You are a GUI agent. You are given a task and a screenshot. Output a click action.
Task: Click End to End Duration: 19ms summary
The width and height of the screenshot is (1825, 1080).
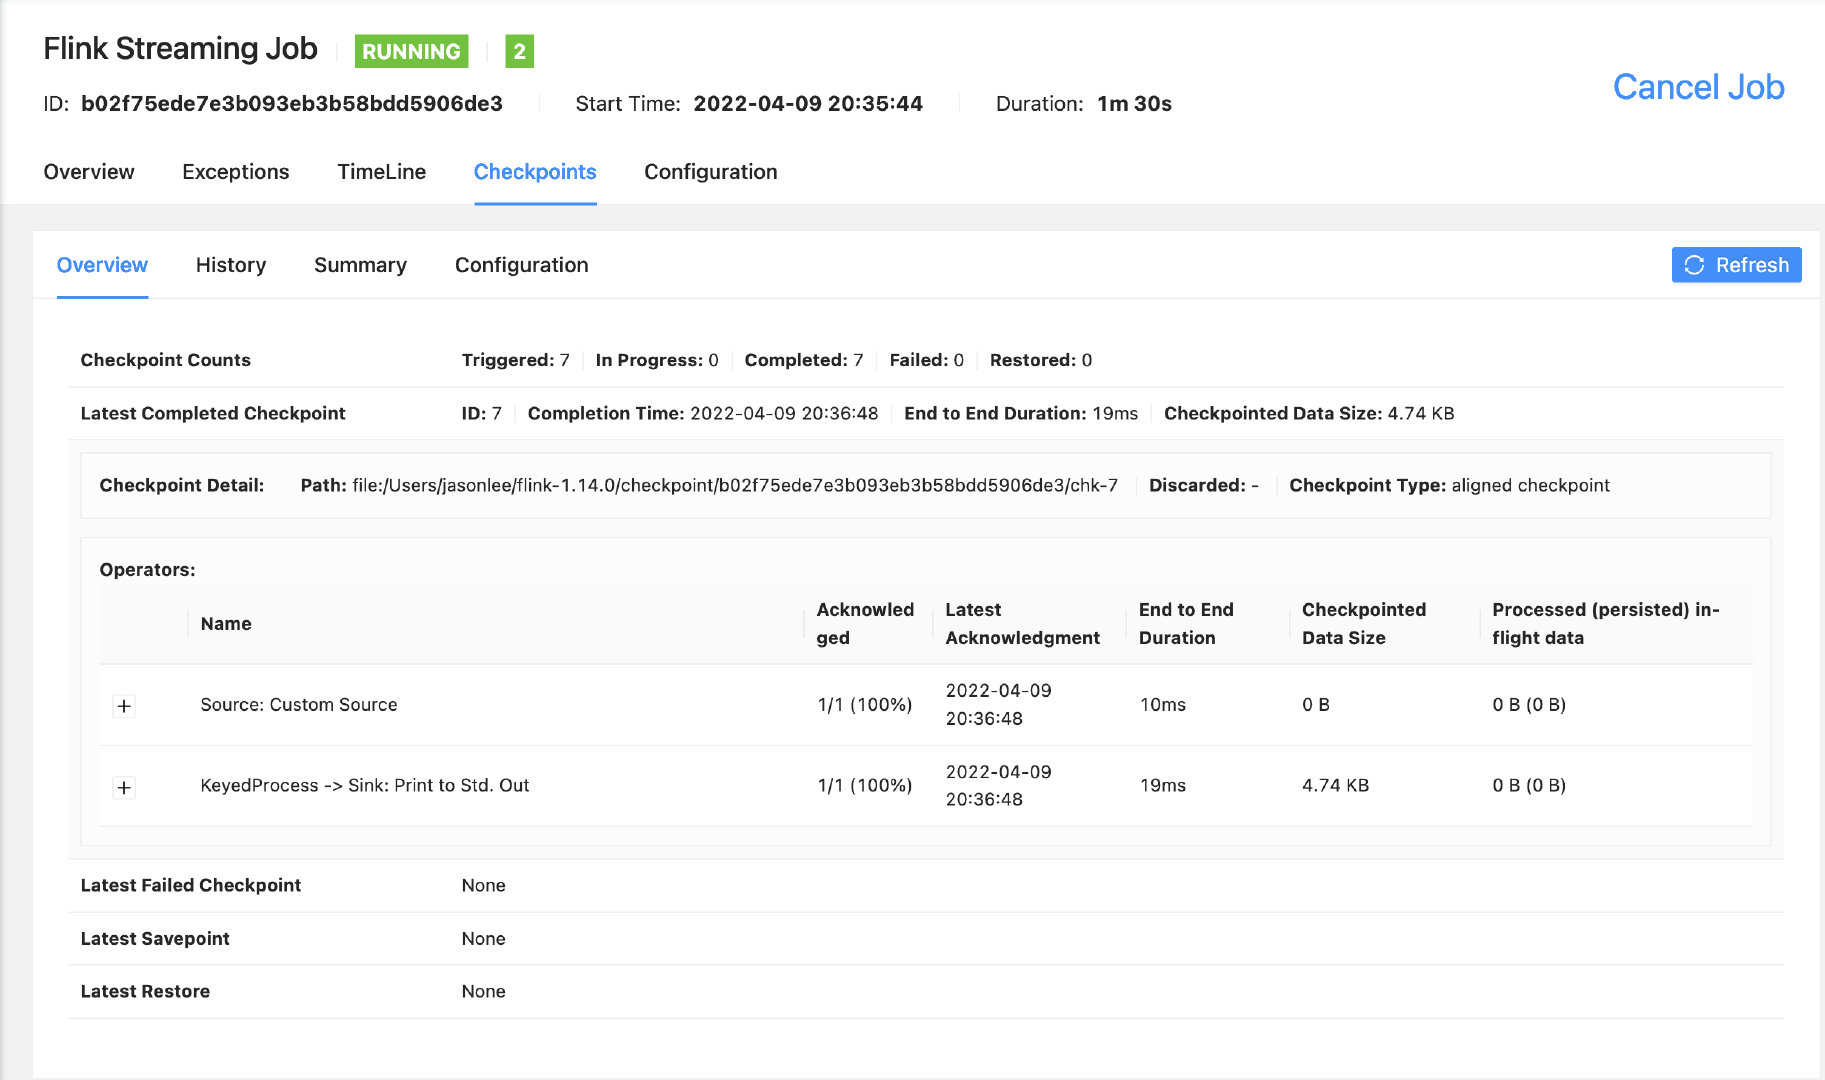tap(1021, 413)
